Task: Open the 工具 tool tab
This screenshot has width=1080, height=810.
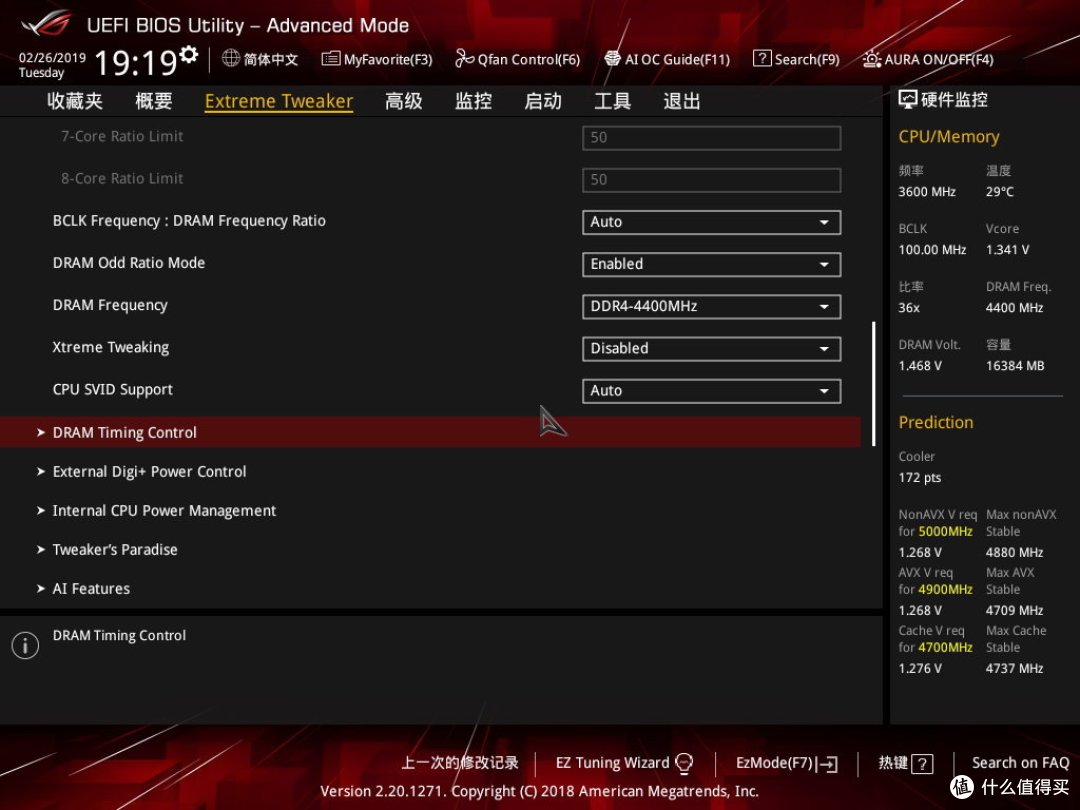Action: click(x=612, y=101)
